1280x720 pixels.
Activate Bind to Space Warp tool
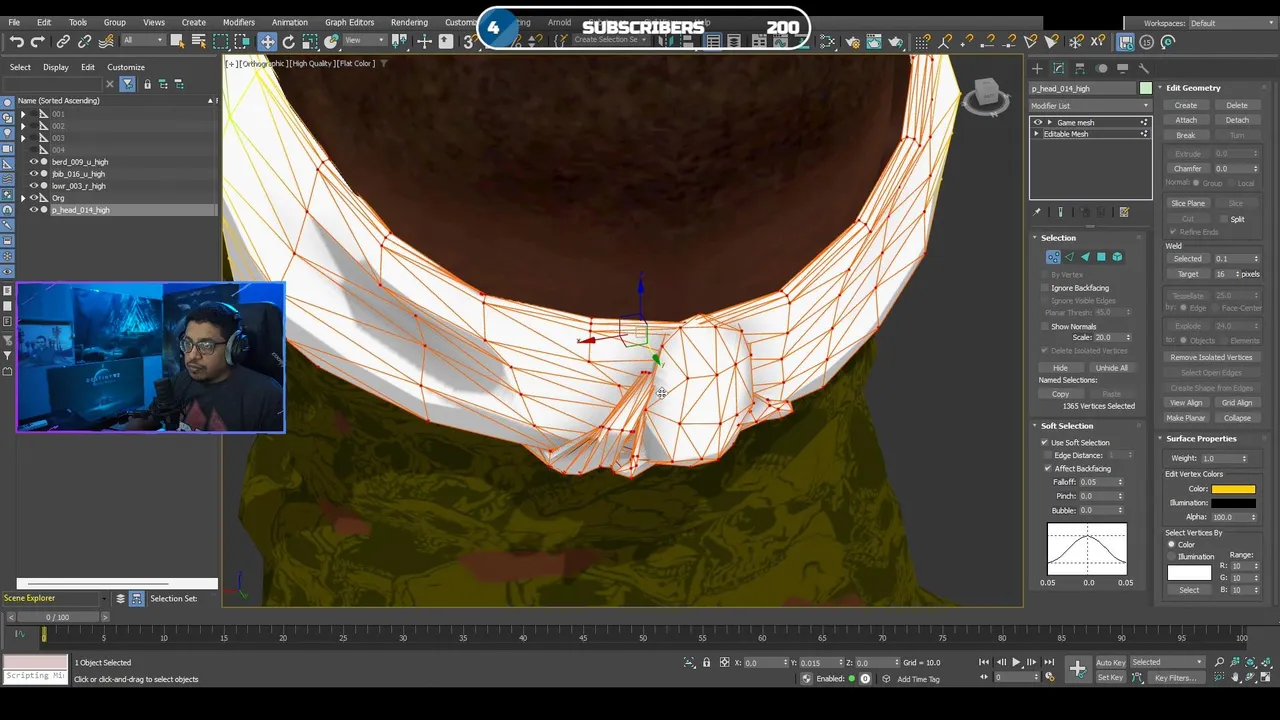click(x=105, y=42)
